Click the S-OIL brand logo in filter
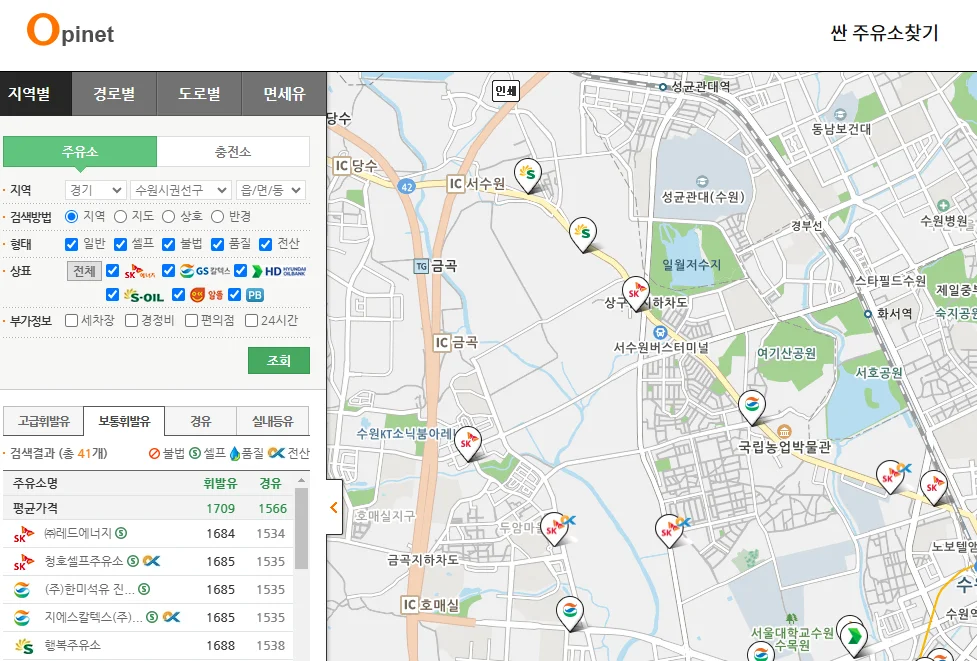The height and width of the screenshot is (661, 977). 144,295
